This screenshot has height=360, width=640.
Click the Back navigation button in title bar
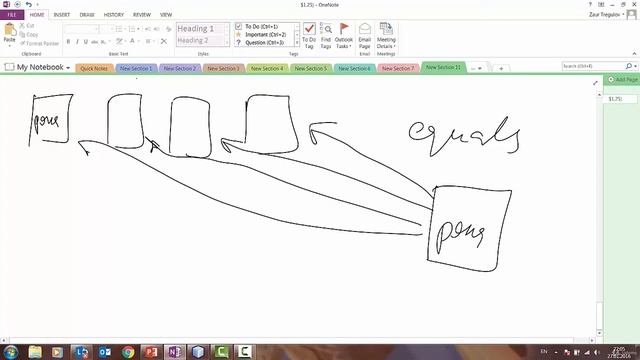(x=18, y=4)
